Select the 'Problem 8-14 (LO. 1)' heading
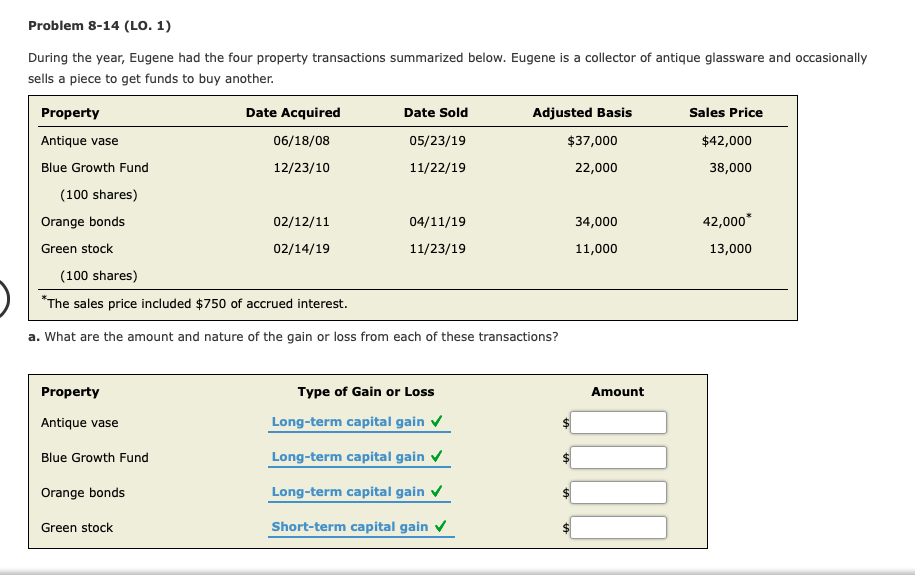Viewport: 915px width, 580px height. coord(99,26)
